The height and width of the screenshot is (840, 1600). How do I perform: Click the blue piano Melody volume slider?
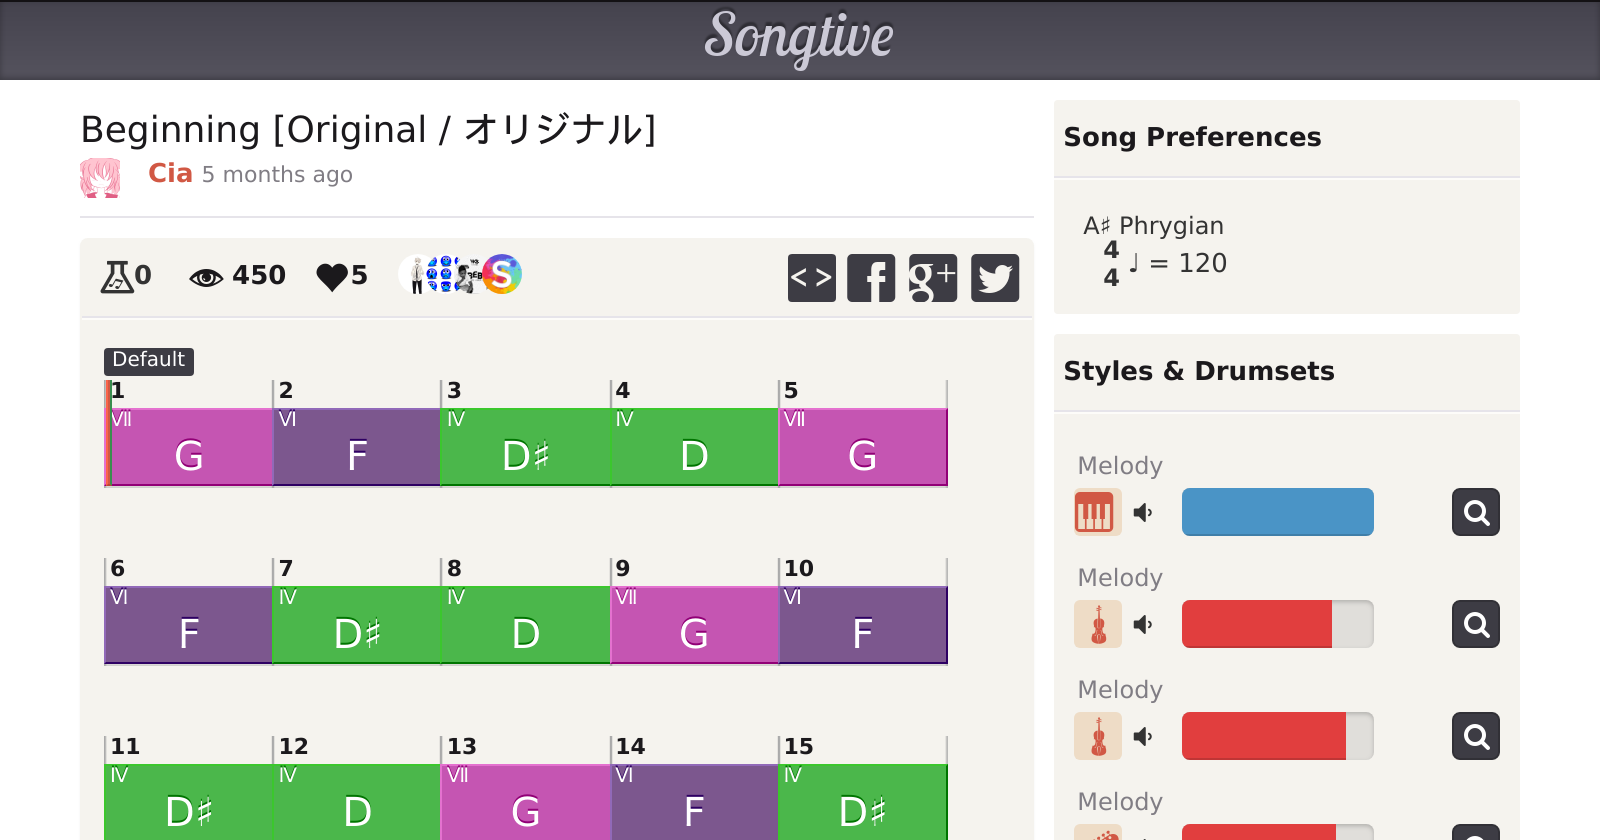pyautogui.click(x=1277, y=512)
